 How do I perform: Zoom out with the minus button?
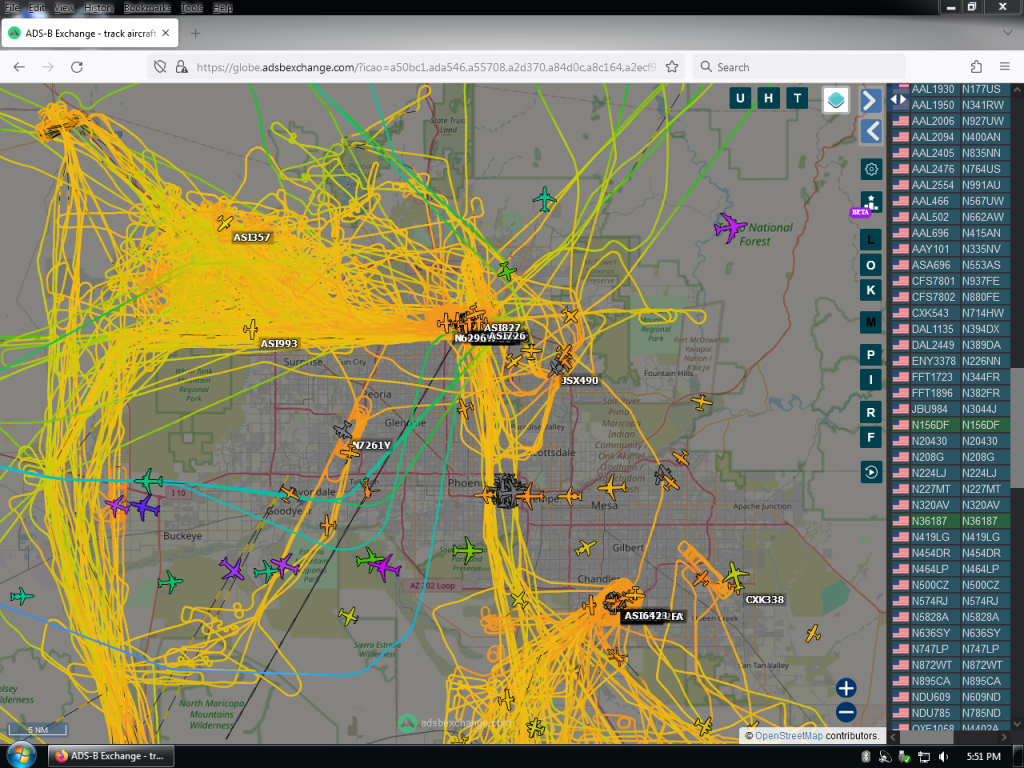click(846, 712)
